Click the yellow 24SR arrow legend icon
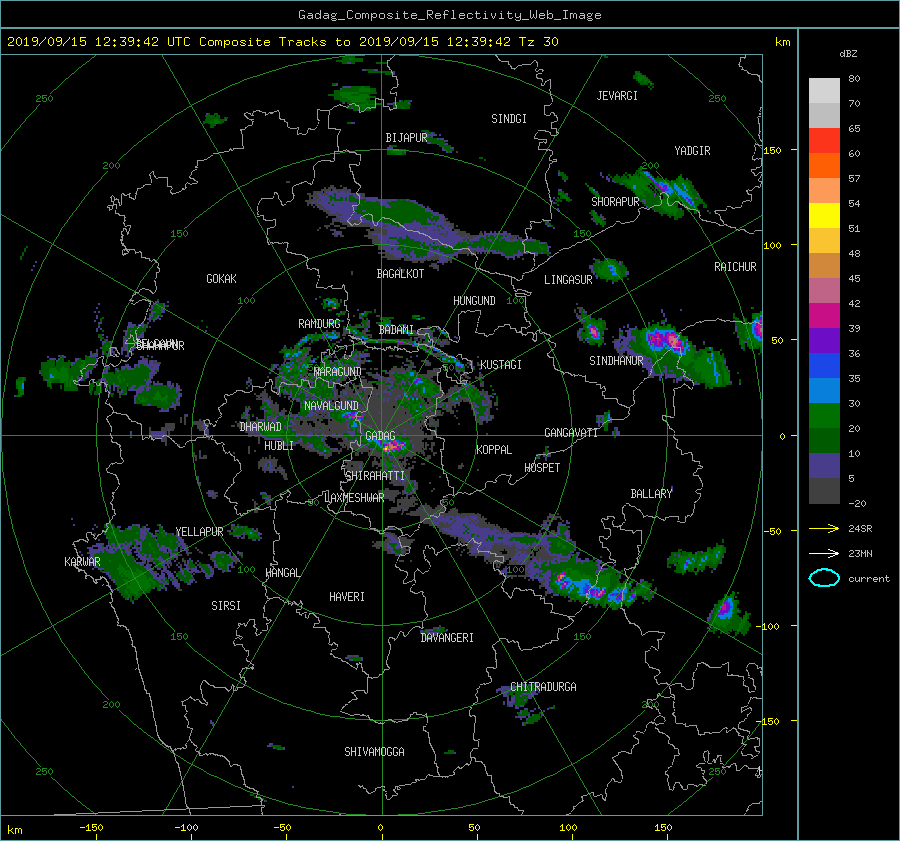This screenshot has width=900, height=841. 824,528
